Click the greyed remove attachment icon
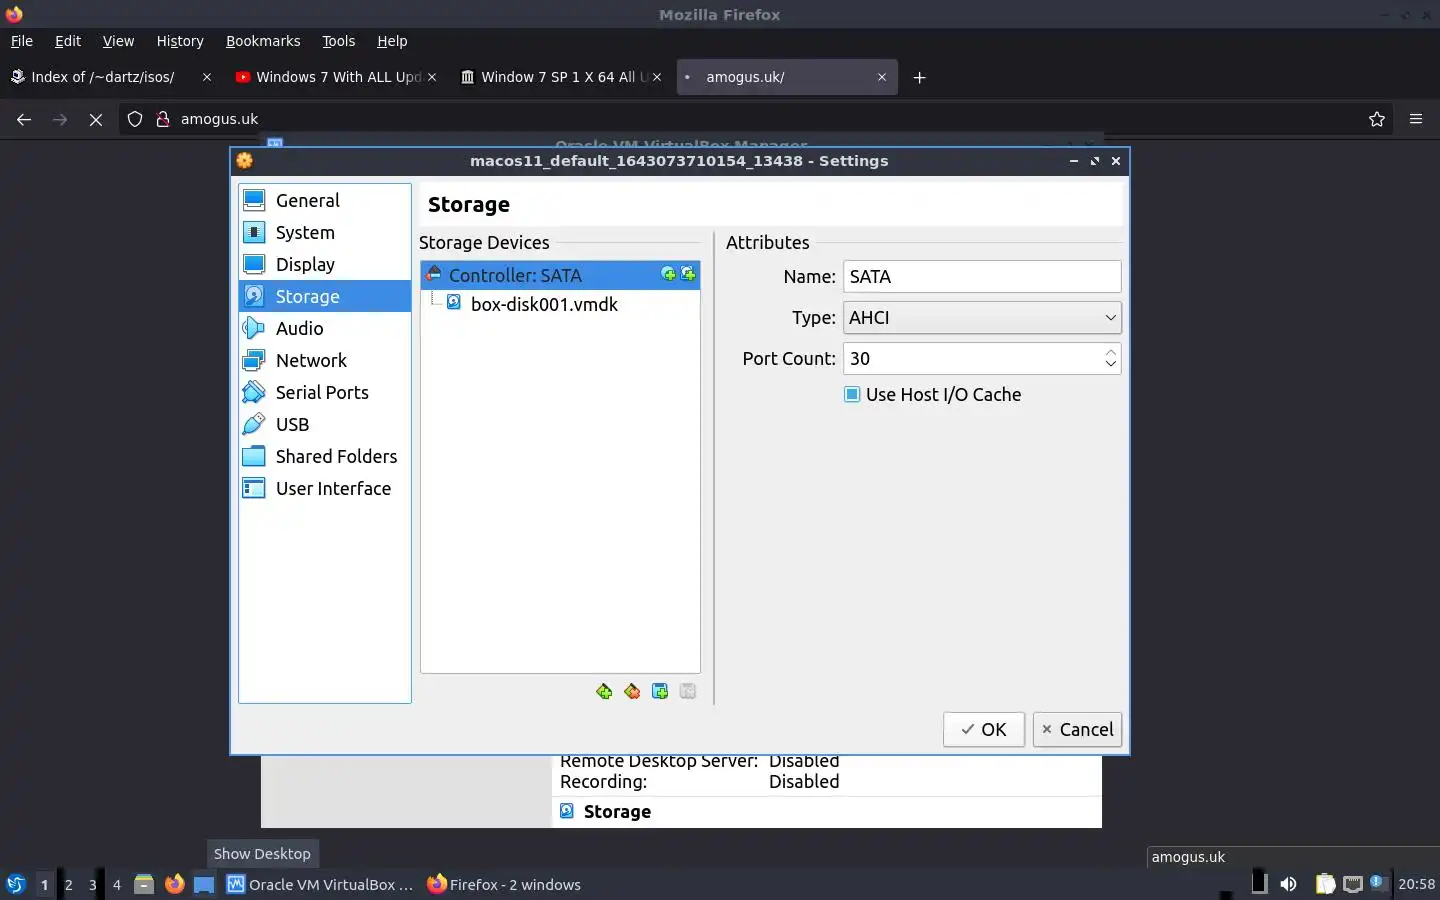The width and height of the screenshot is (1440, 900). [688, 691]
